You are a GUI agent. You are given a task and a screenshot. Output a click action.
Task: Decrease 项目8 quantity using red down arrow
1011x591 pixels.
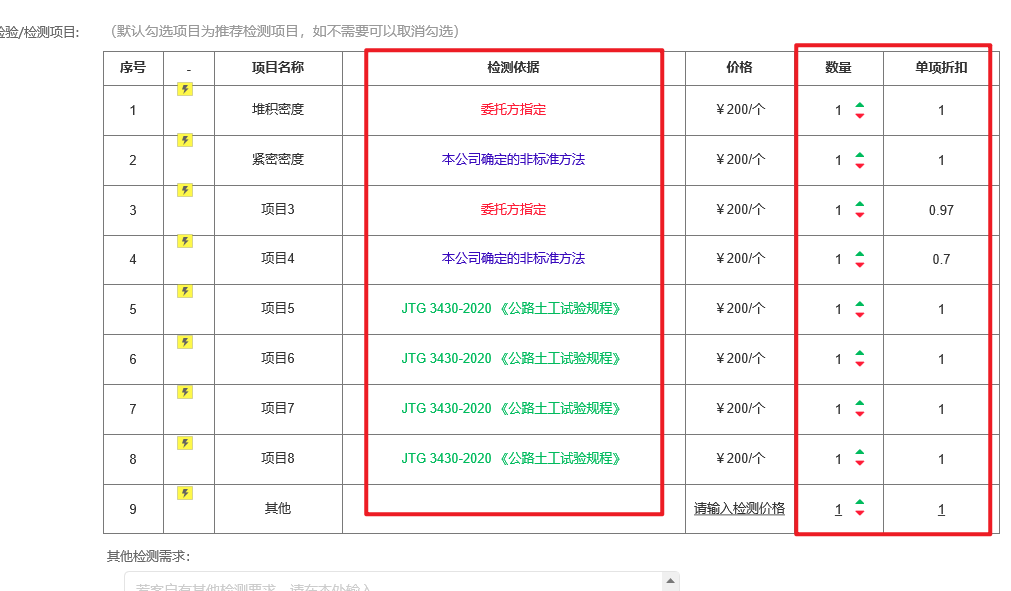click(x=859, y=463)
